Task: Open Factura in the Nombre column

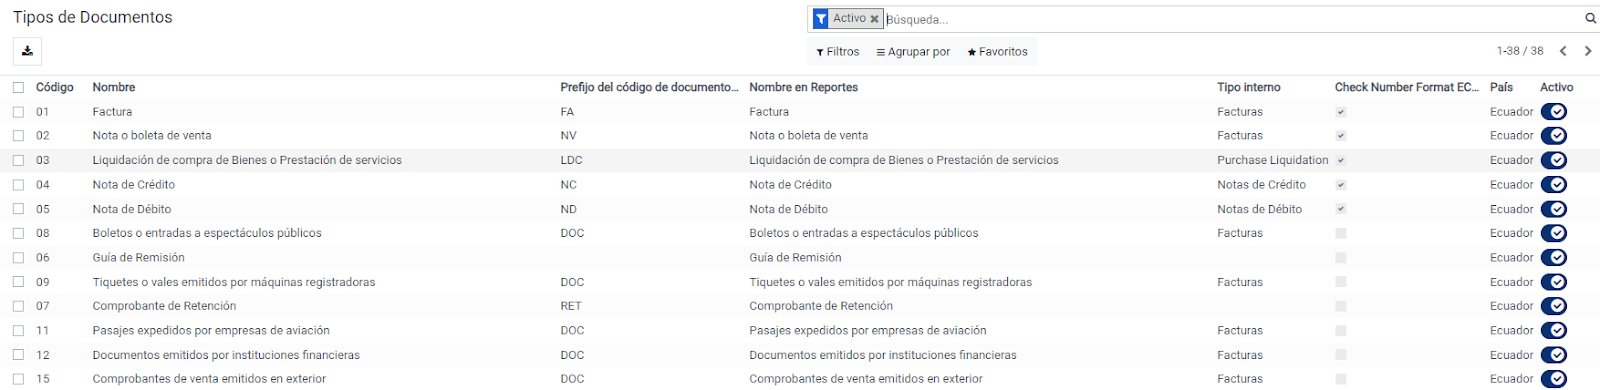Action: pos(112,112)
